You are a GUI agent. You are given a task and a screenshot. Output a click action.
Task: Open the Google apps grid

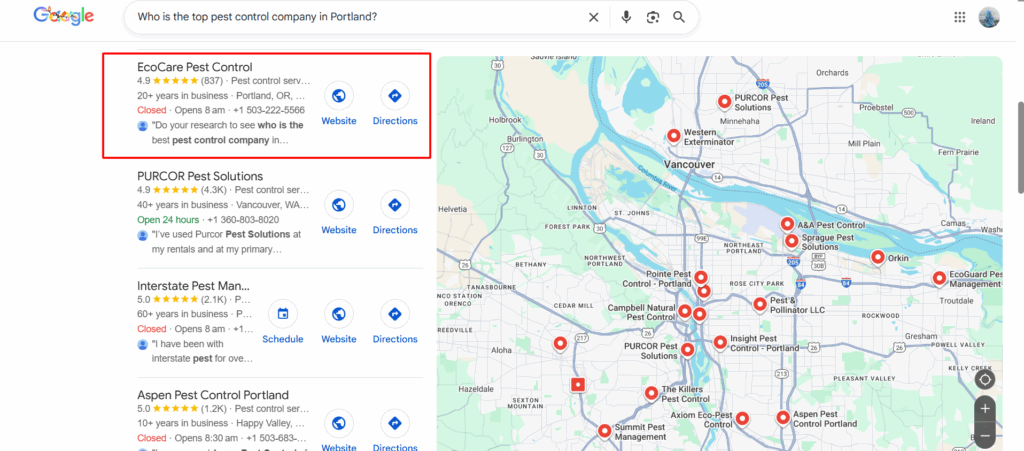click(x=960, y=17)
